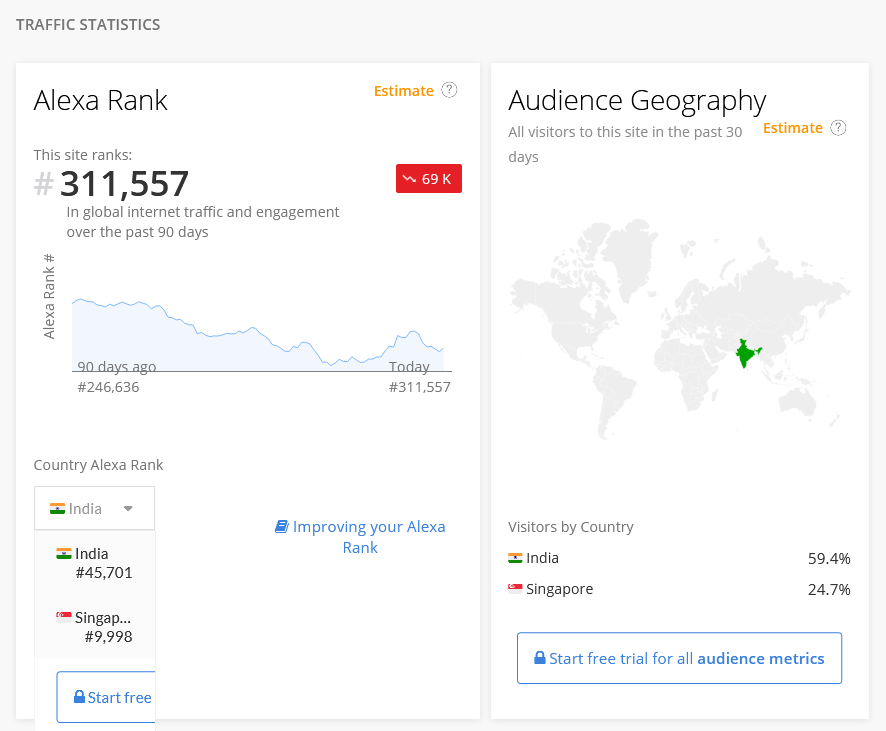Click the help icon beside Audience Geography Estimate
This screenshot has height=731, width=886.
coord(838,128)
